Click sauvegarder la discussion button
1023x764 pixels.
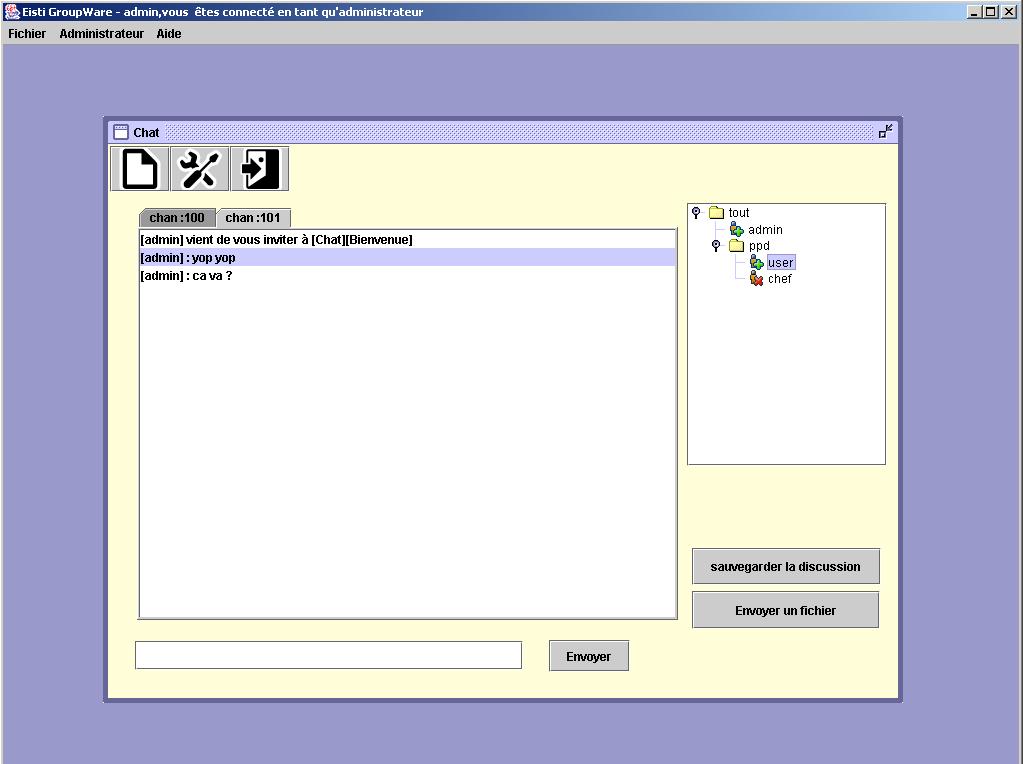(x=785, y=566)
